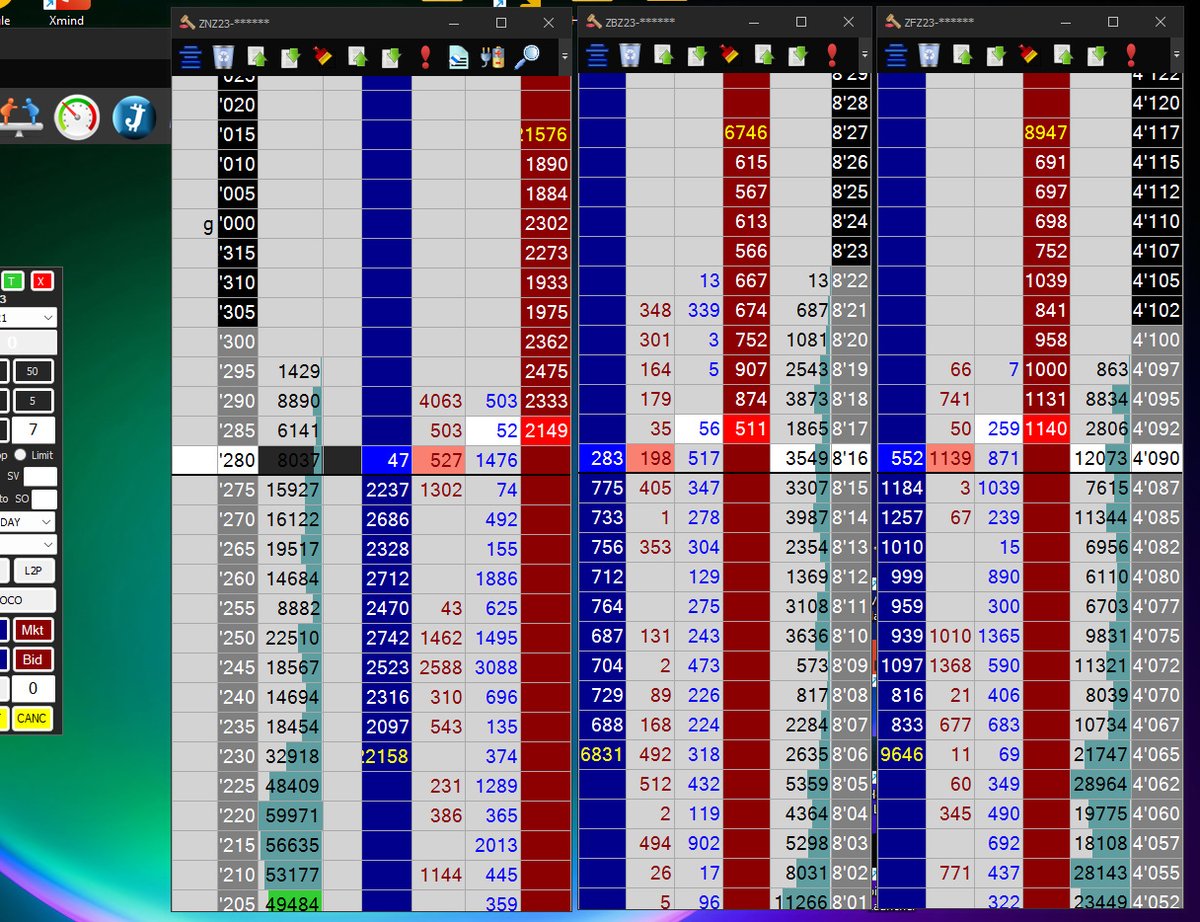This screenshot has width=1200, height=922.
Task: Click the red-yellow tag icon in ZFZ23 toolbar
Action: click(x=1029, y=55)
